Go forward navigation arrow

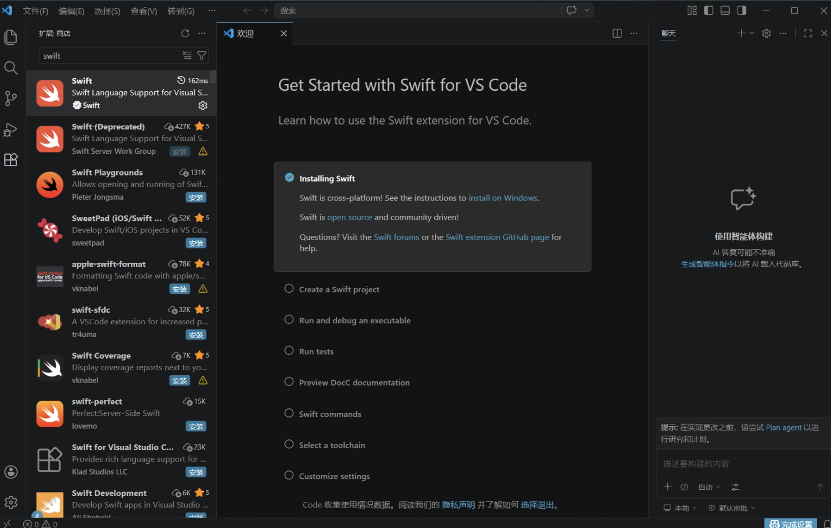pos(264,11)
